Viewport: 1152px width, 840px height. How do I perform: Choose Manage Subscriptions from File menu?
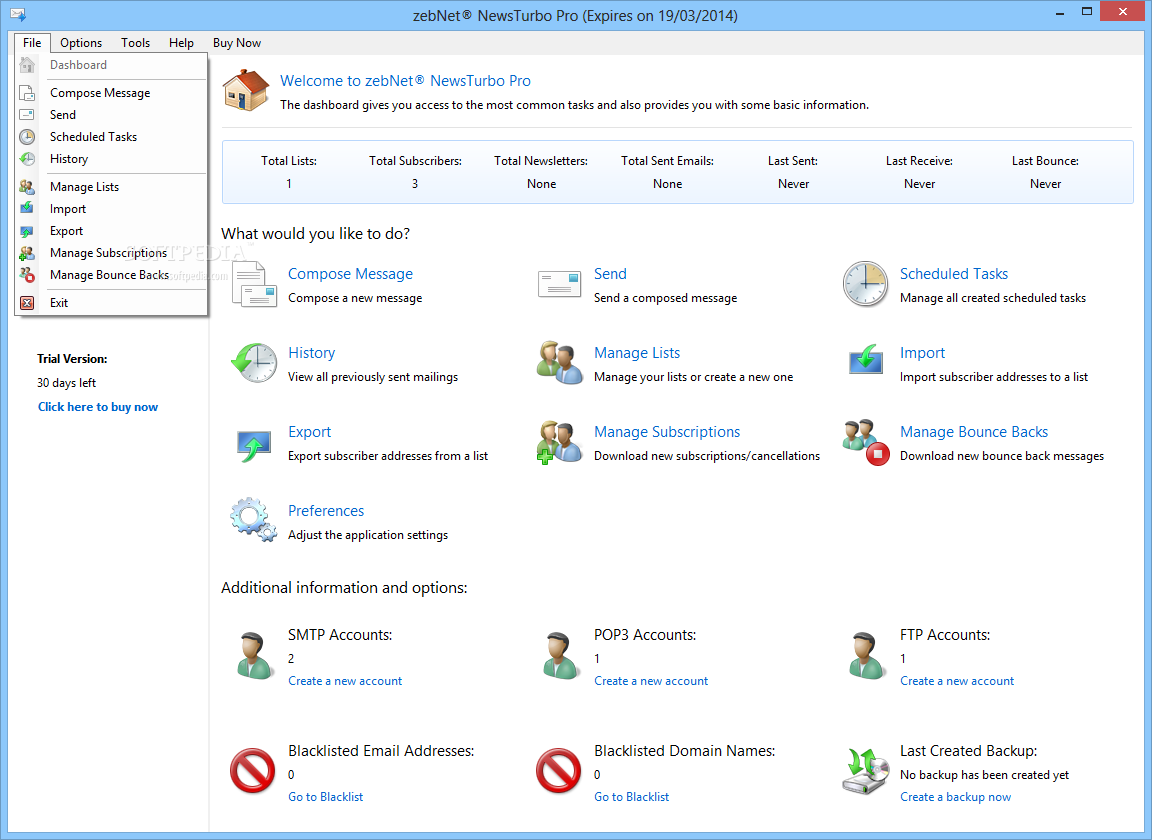point(111,253)
